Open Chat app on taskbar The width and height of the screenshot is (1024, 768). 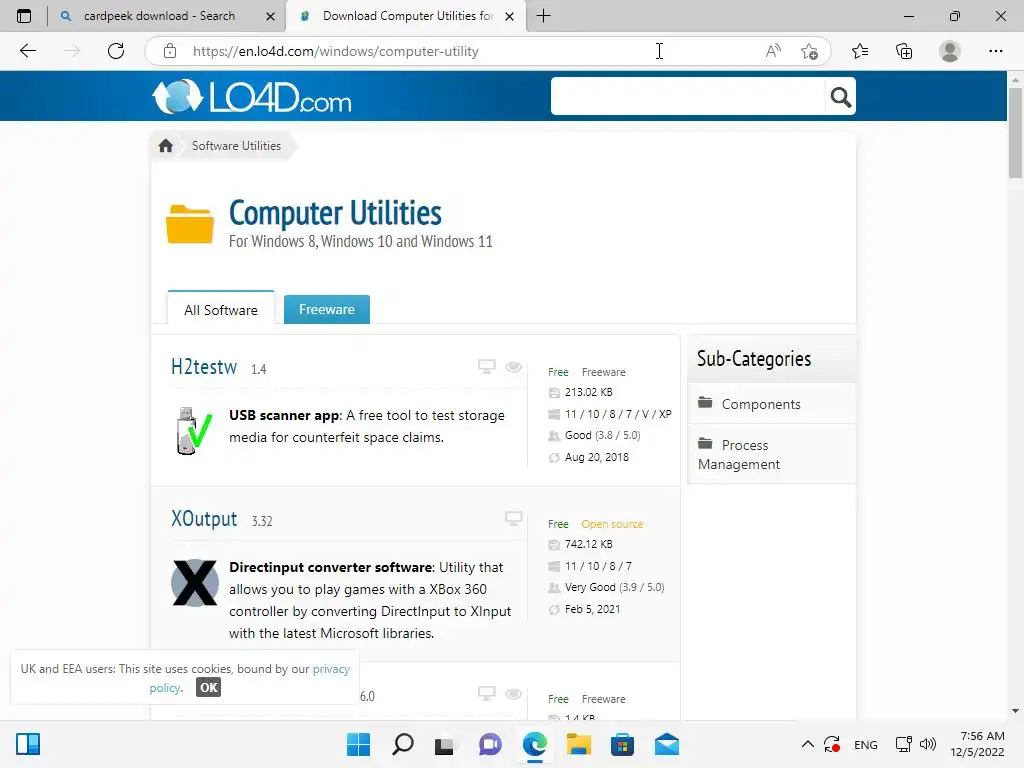[x=490, y=744]
